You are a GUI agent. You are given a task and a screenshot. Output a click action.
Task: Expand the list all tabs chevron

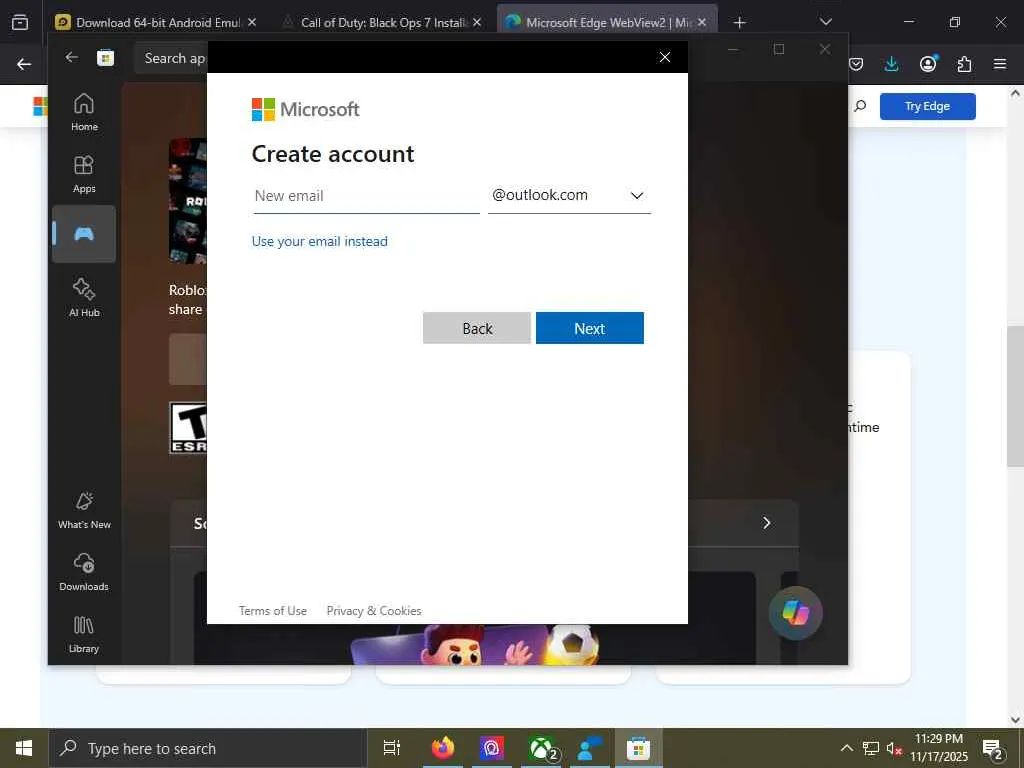825,22
